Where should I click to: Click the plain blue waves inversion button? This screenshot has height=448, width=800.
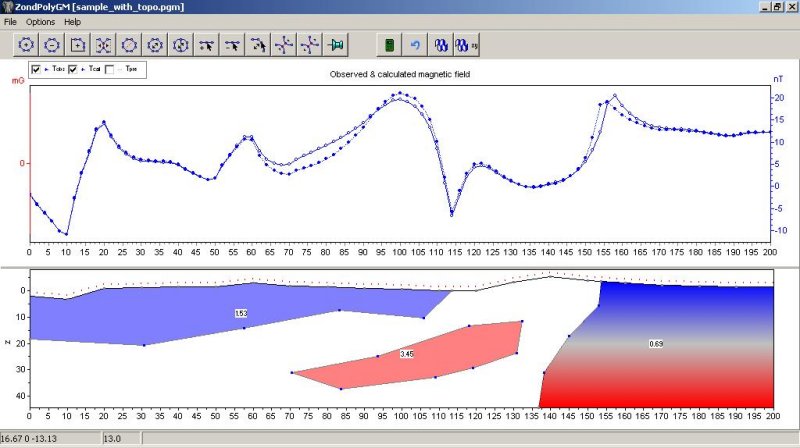[x=441, y=45]
